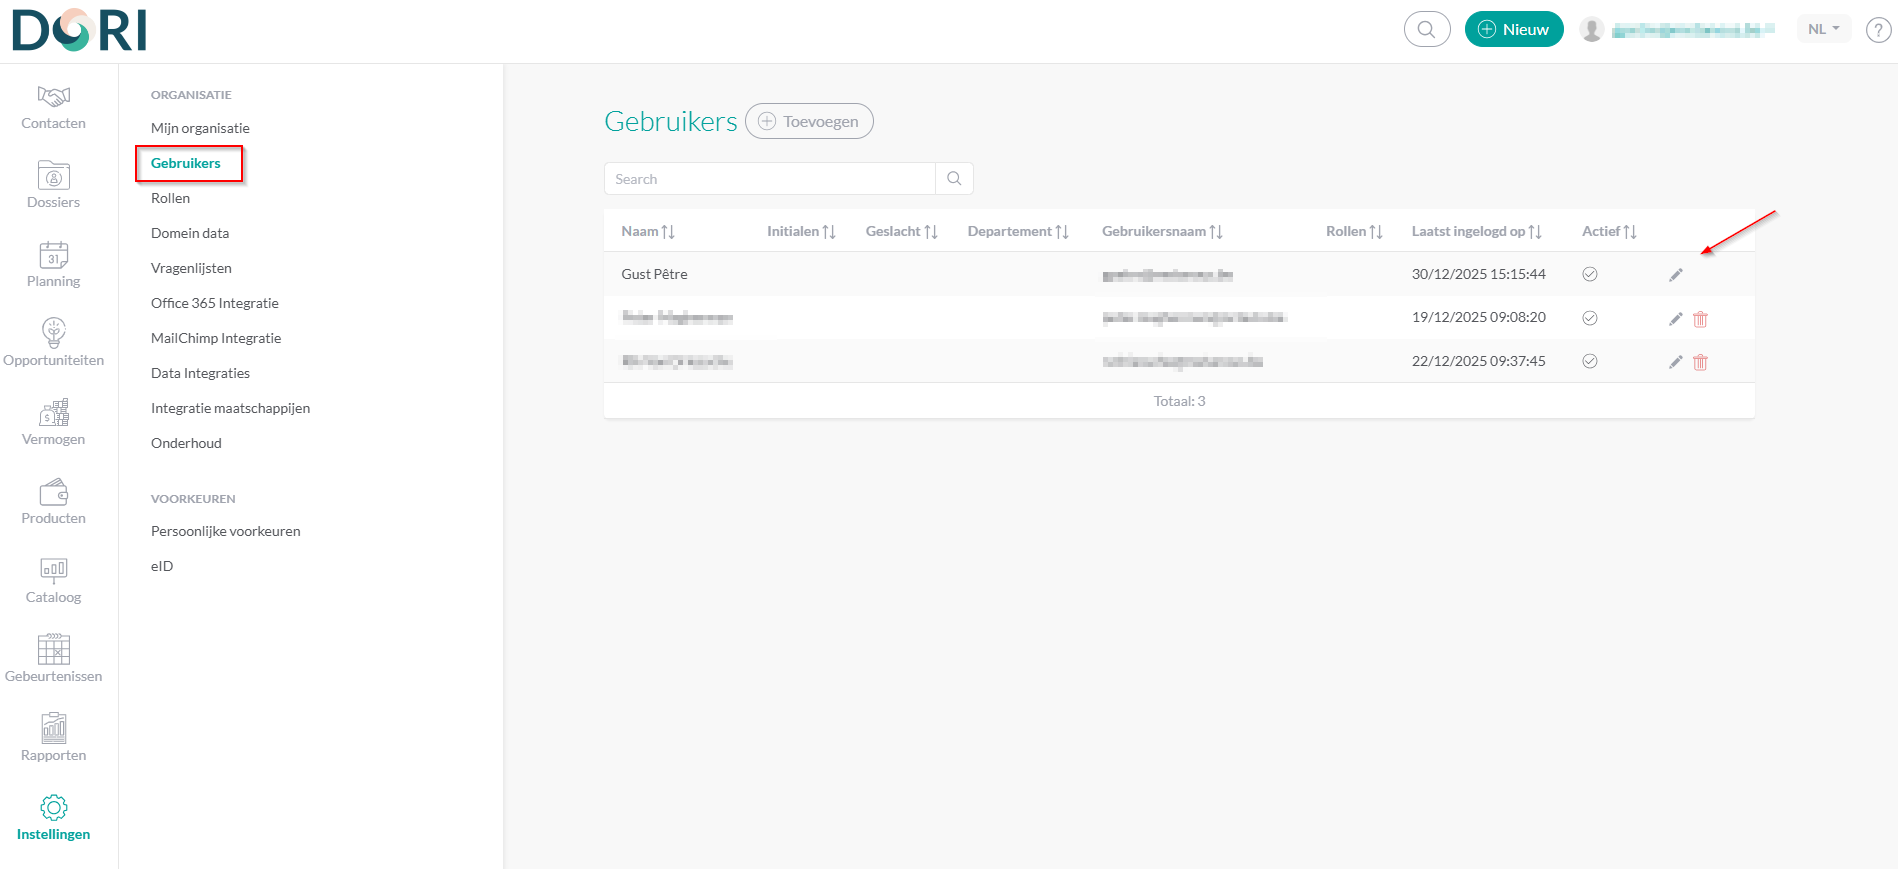Open the Contacten handshake icon

click(x=54, y=97)
